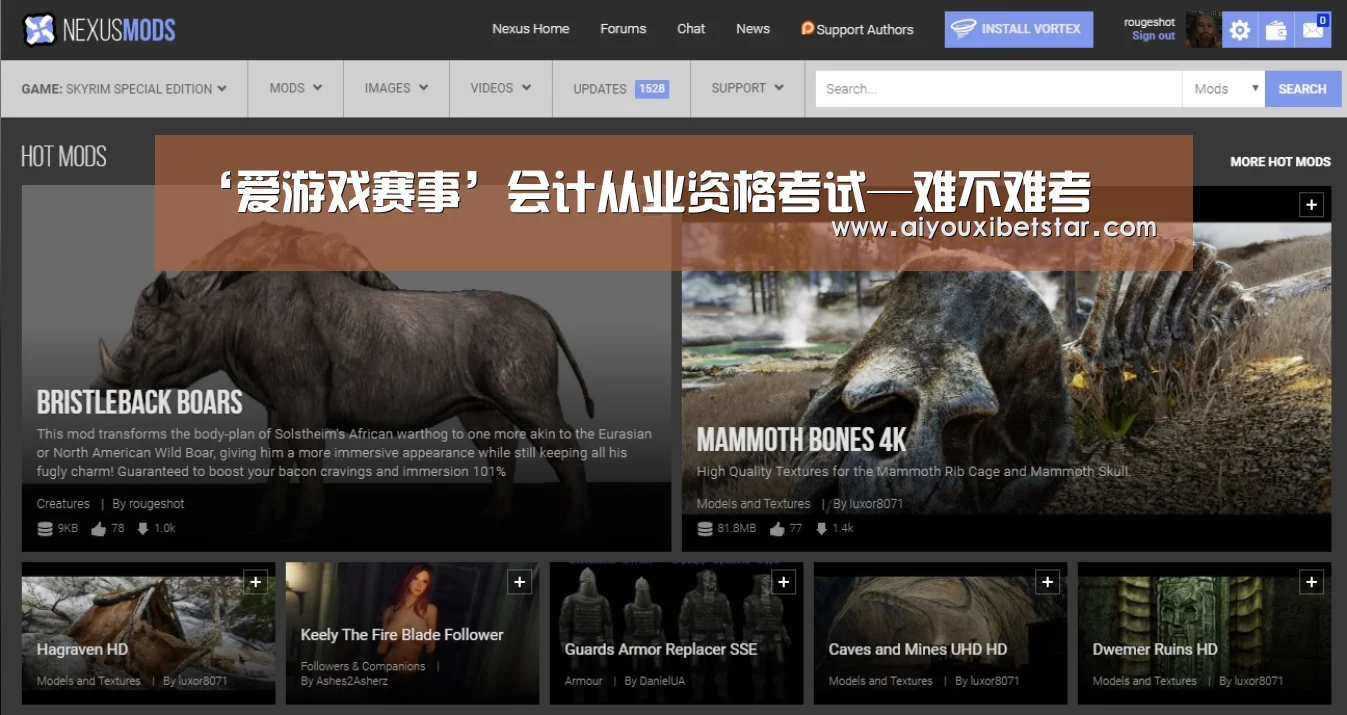Open the Hagraven HD mod card

coord(148,633)
